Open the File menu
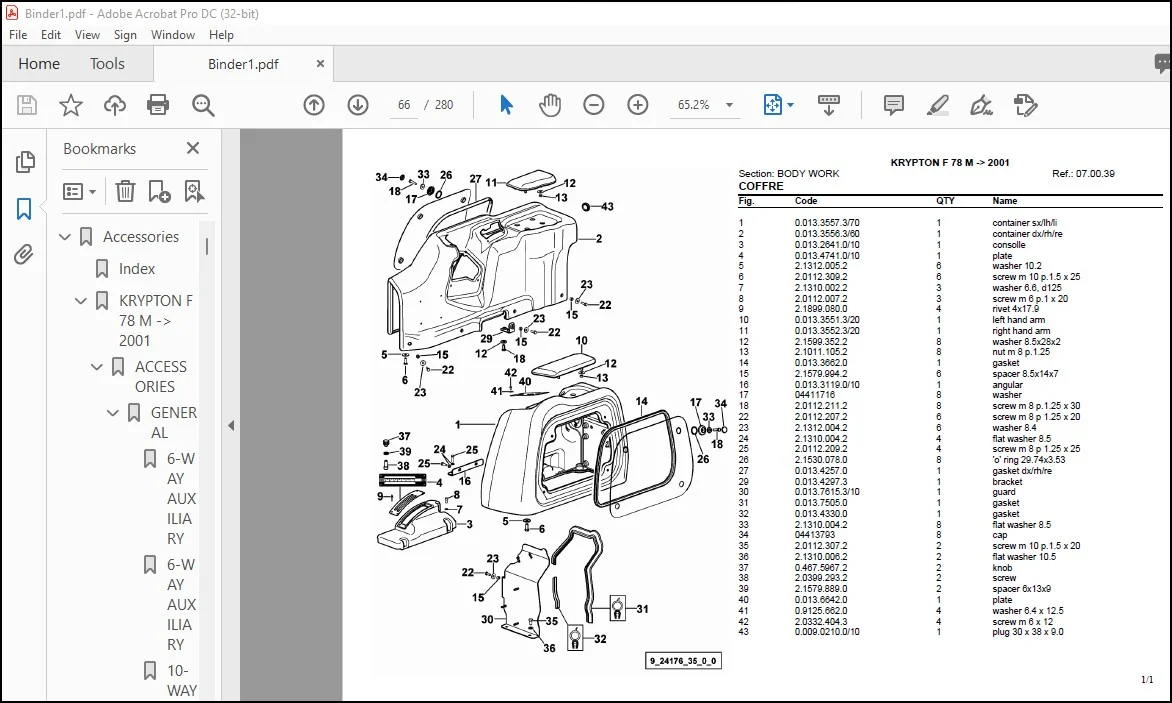The width and height of the screenshot is (1172, 703). coord(18,34)
